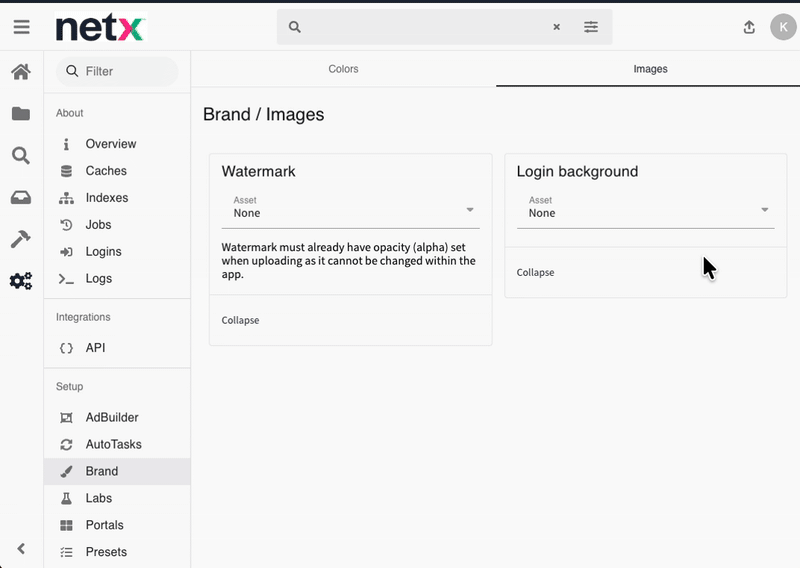800x568 pixels.
Task: Switch to the Images tab
Action: coord(650,69)
